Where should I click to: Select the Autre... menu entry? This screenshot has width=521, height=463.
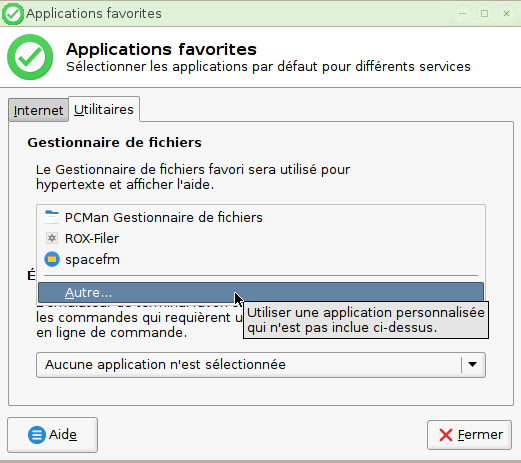[261, 292]
